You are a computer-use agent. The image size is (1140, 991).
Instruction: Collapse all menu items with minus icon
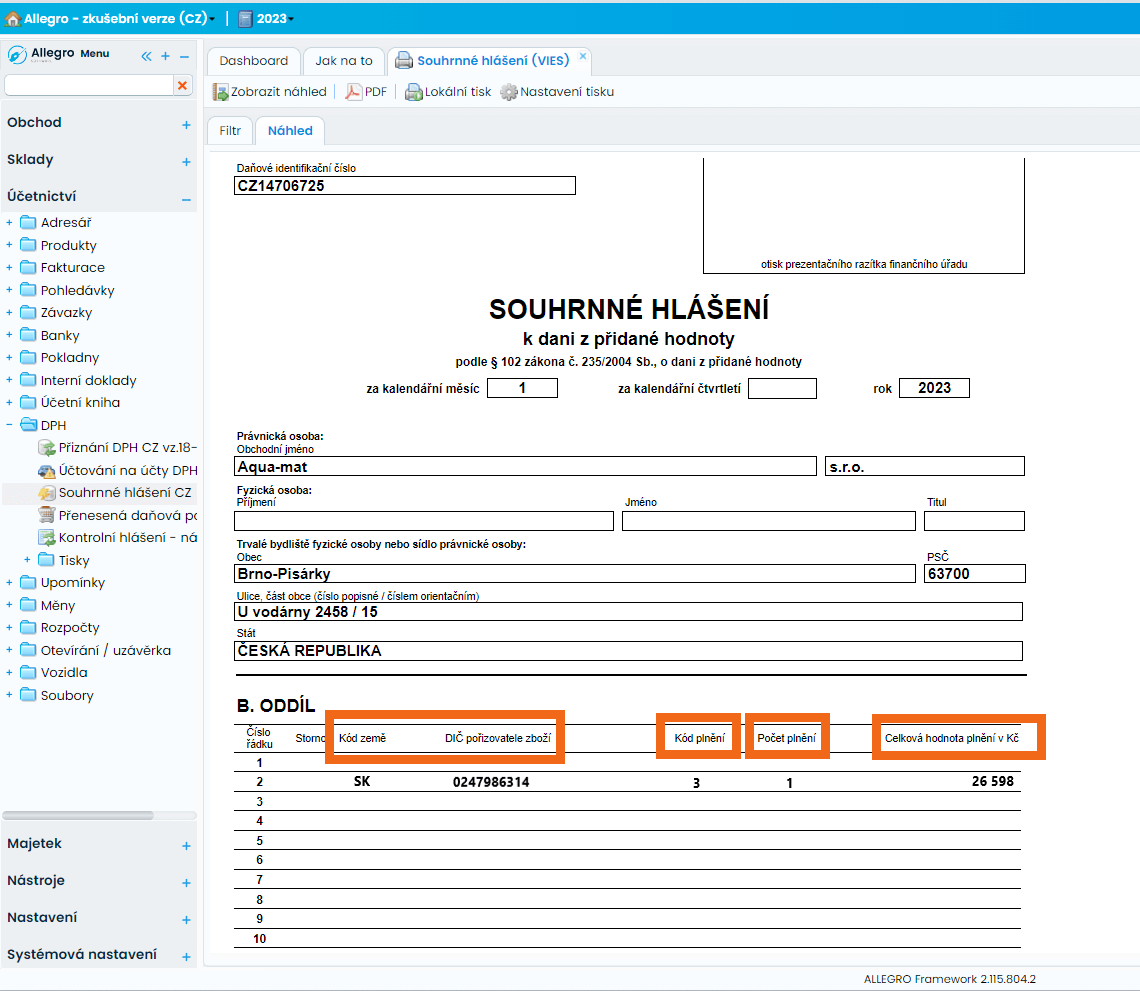185,56
